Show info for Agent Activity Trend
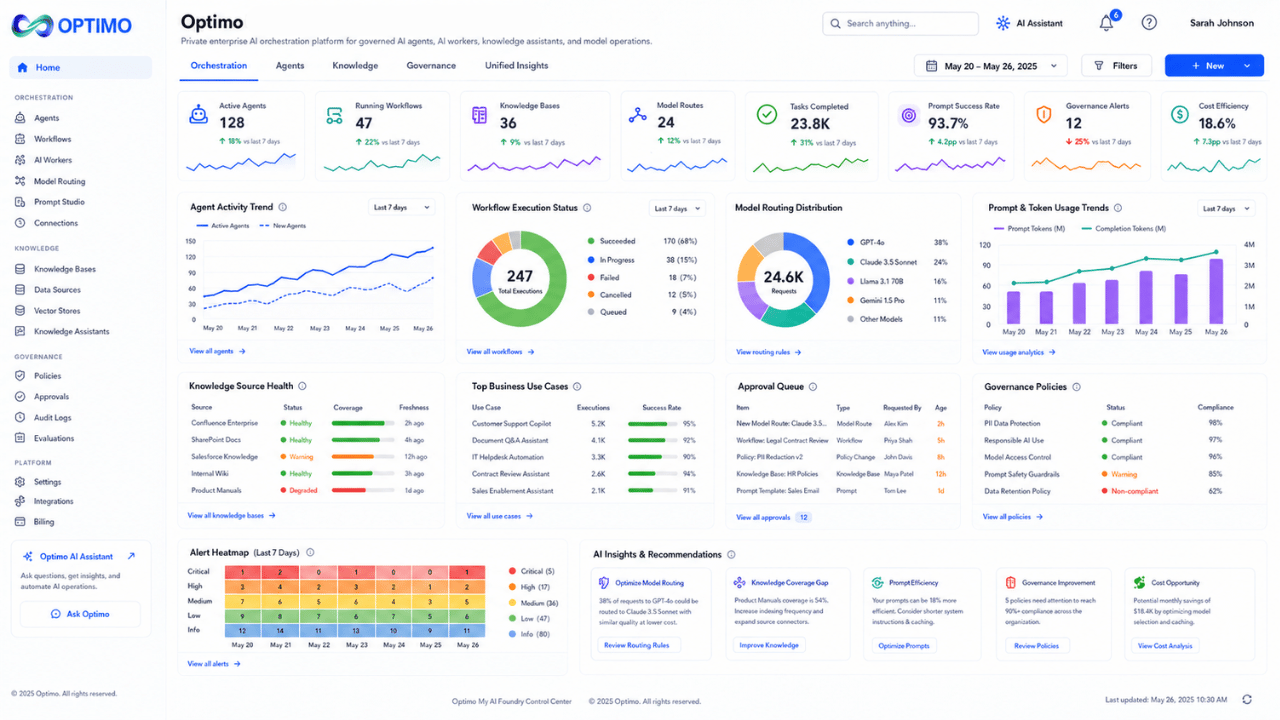Screen dimensions: 1280x720 coord(283,208)
